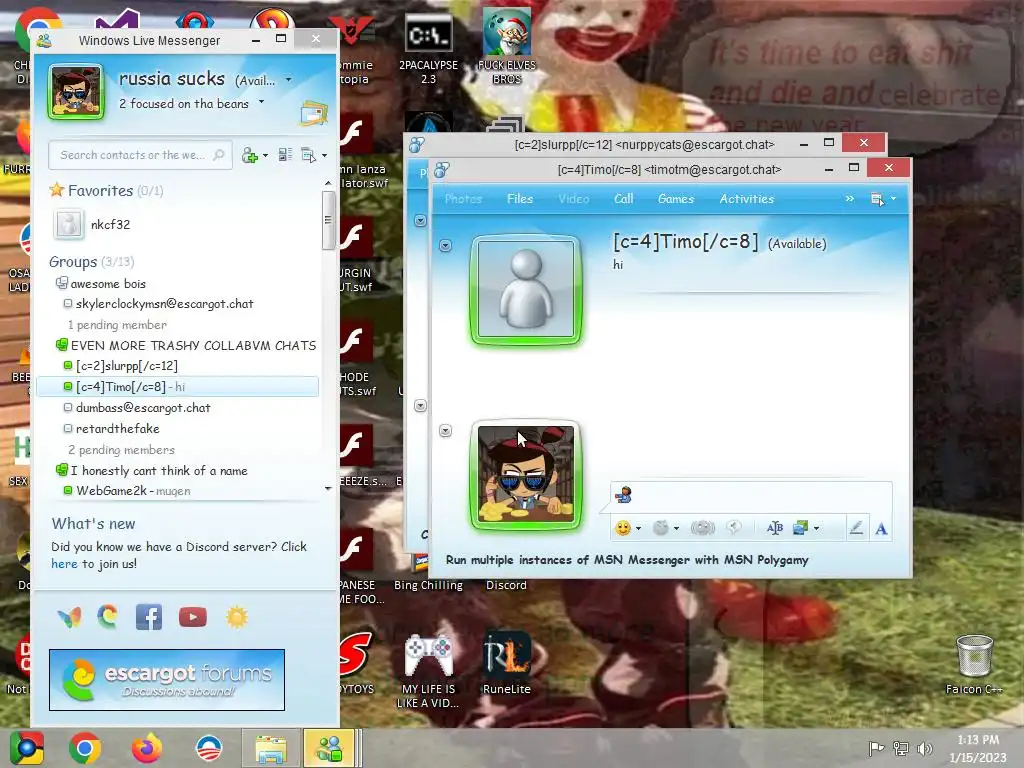Open the add contact dropdown arrow
The width and height of the screenshot is (1024, 768).
(265, 155)
